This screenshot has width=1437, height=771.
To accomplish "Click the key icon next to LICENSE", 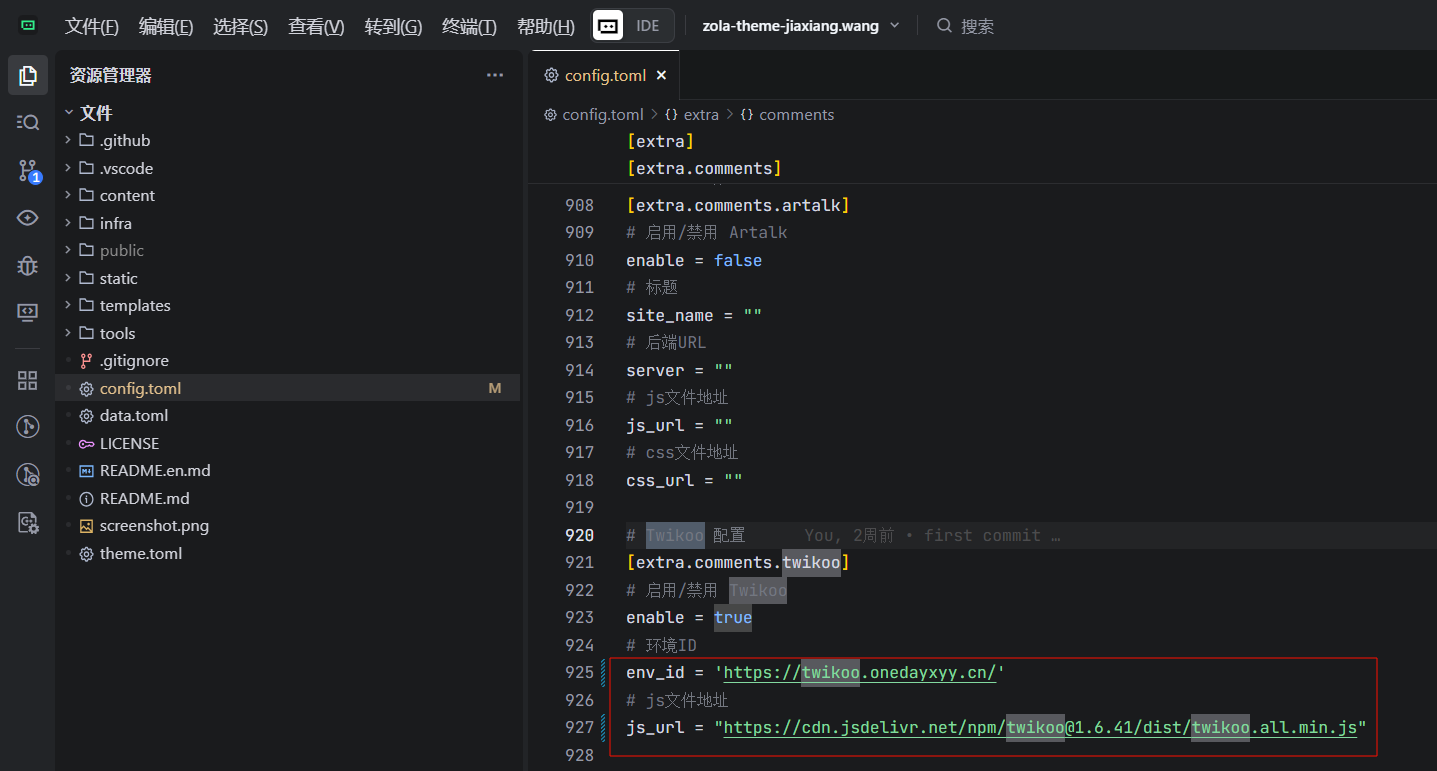I will [x=86, y=443].
